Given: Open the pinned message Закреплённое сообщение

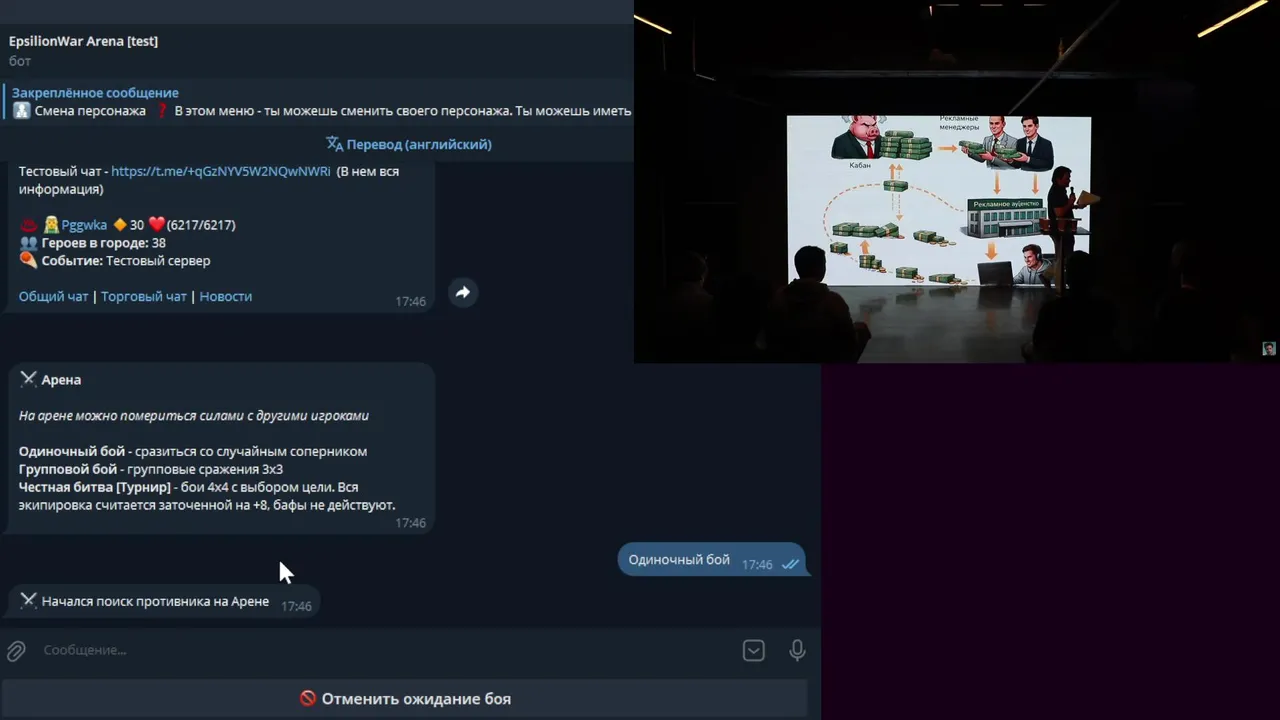Looking at the screenshot, I should (317, 102).
